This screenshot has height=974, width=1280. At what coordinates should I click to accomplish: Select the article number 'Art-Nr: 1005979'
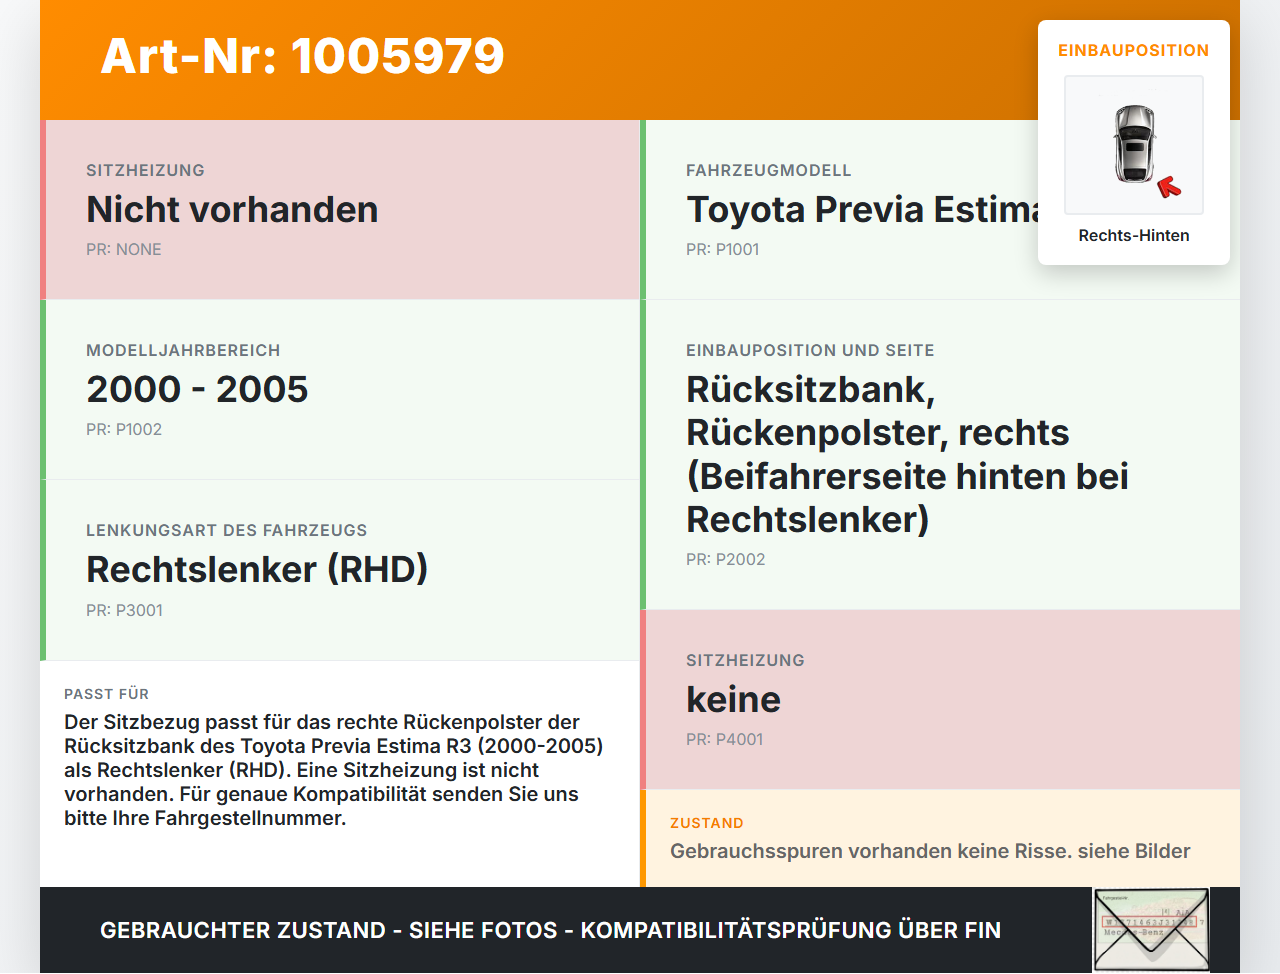coord(303,56)
